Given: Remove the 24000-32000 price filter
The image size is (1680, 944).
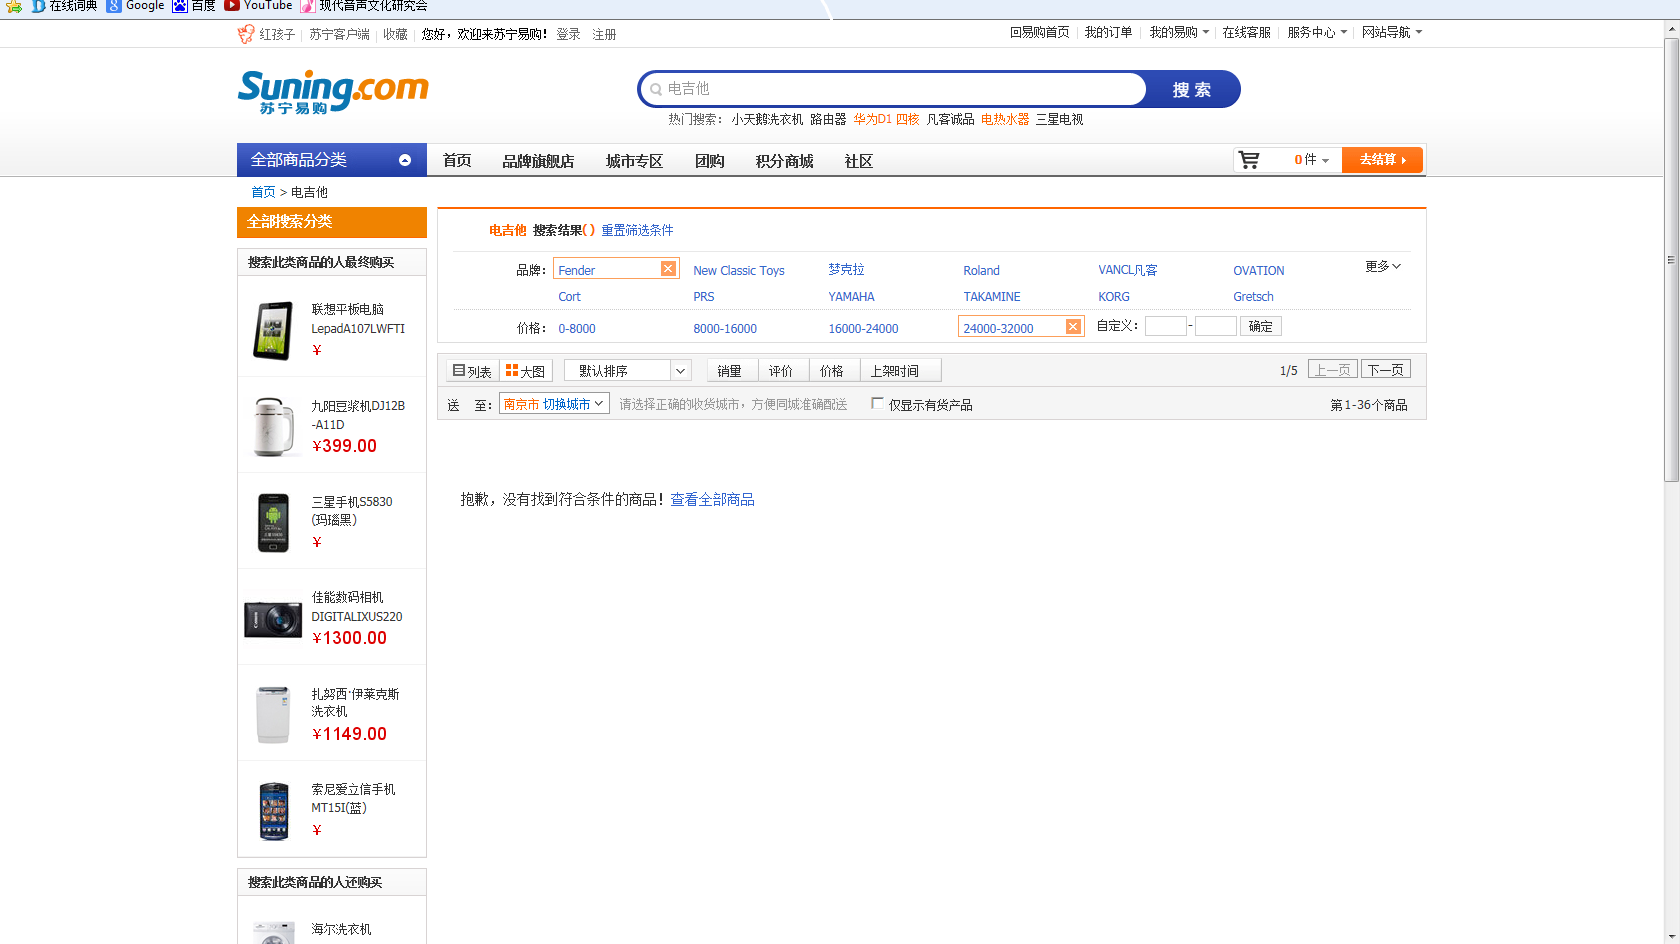Looking at the screenshot, I should tap(1073, 327).
